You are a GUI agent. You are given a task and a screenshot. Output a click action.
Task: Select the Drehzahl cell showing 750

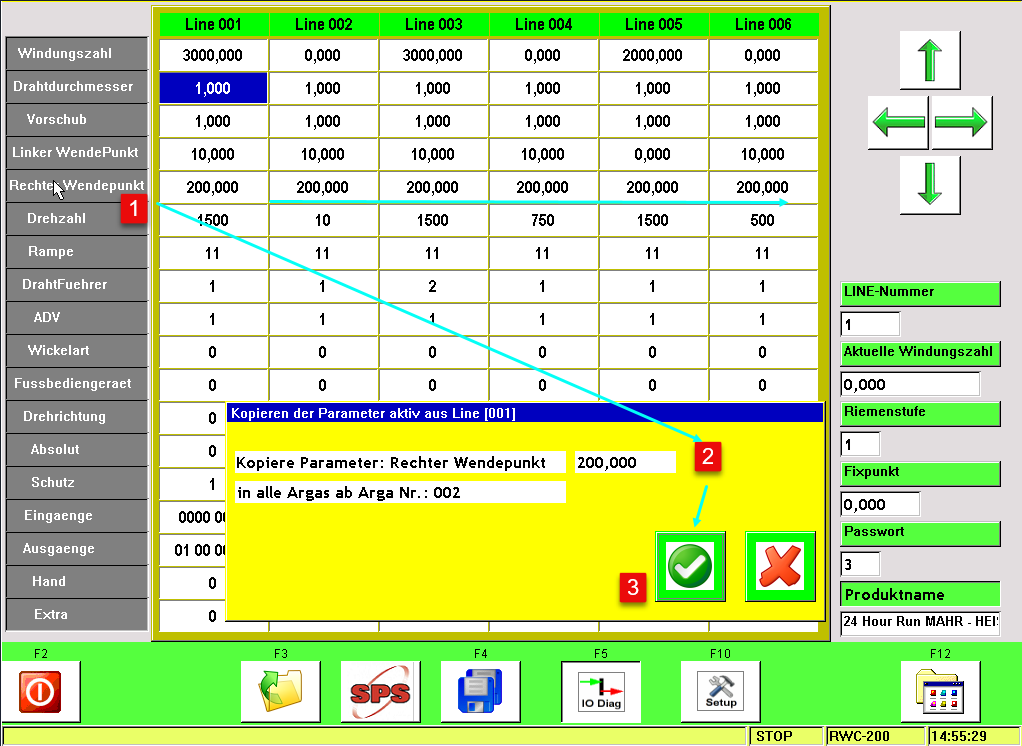click(543, 221)
